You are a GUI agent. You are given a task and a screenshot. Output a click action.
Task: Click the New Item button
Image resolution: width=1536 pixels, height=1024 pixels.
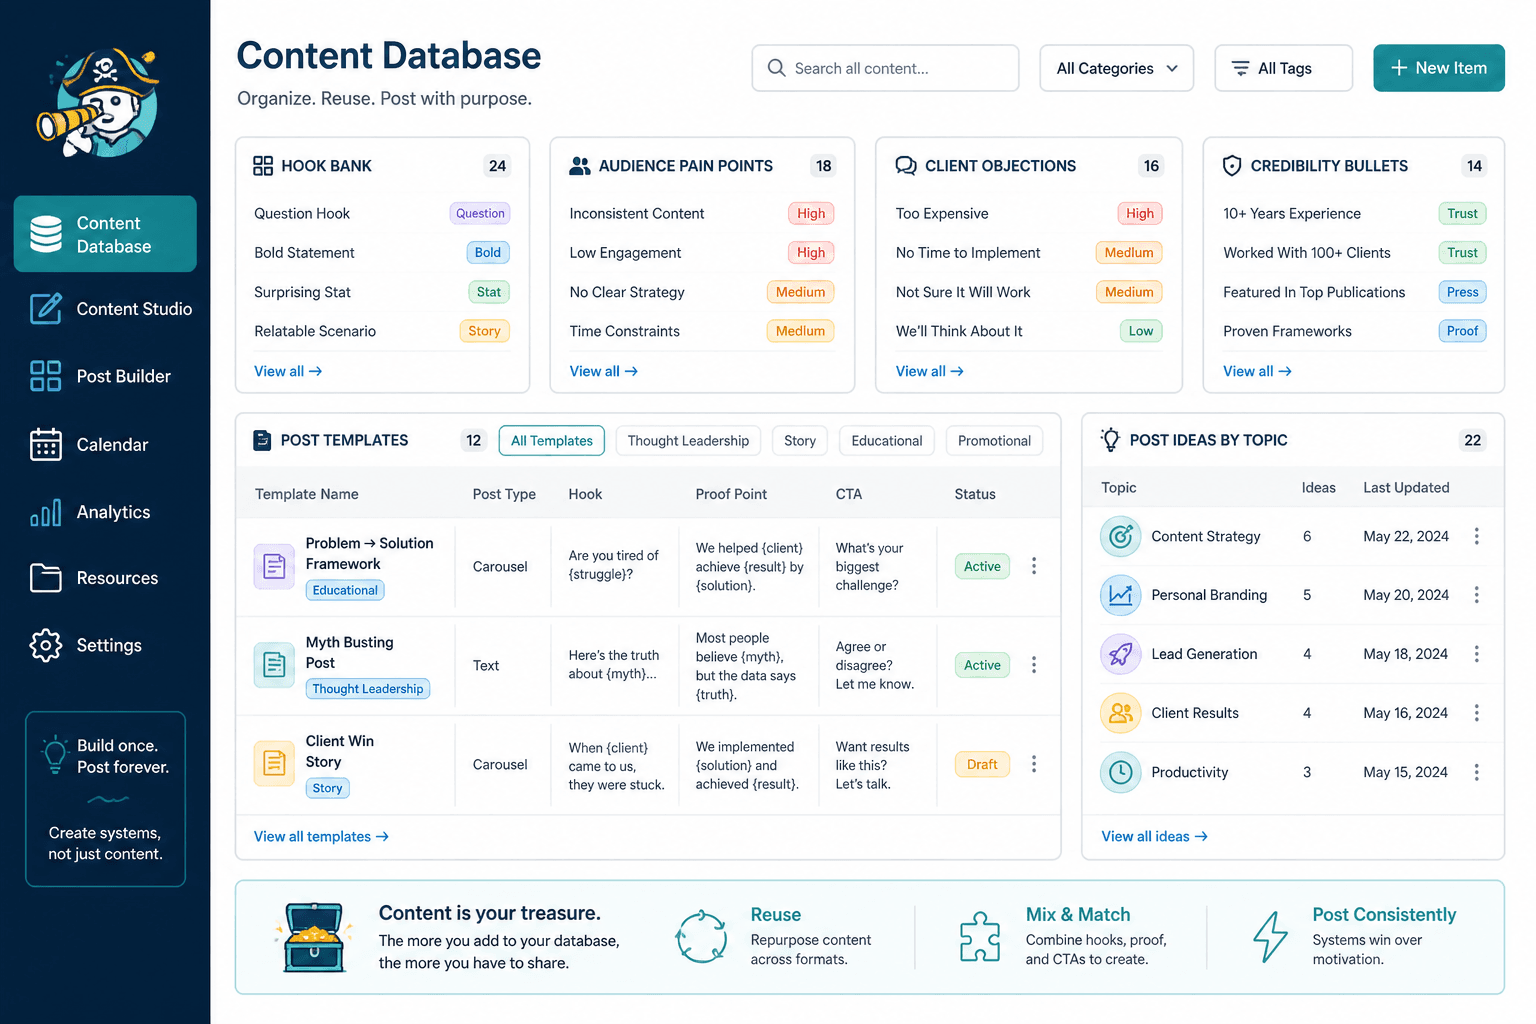click(1439, 68)
